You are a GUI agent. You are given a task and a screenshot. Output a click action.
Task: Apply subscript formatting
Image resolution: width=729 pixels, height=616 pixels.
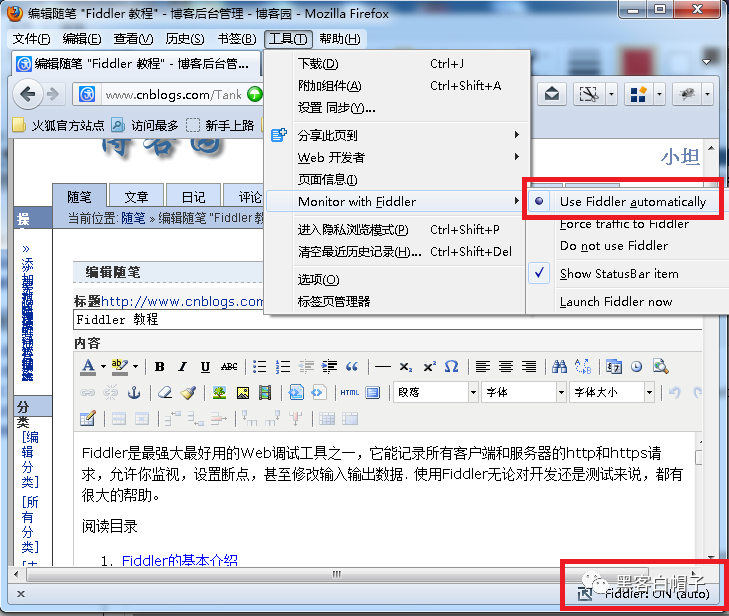click(x=405, y=367)
